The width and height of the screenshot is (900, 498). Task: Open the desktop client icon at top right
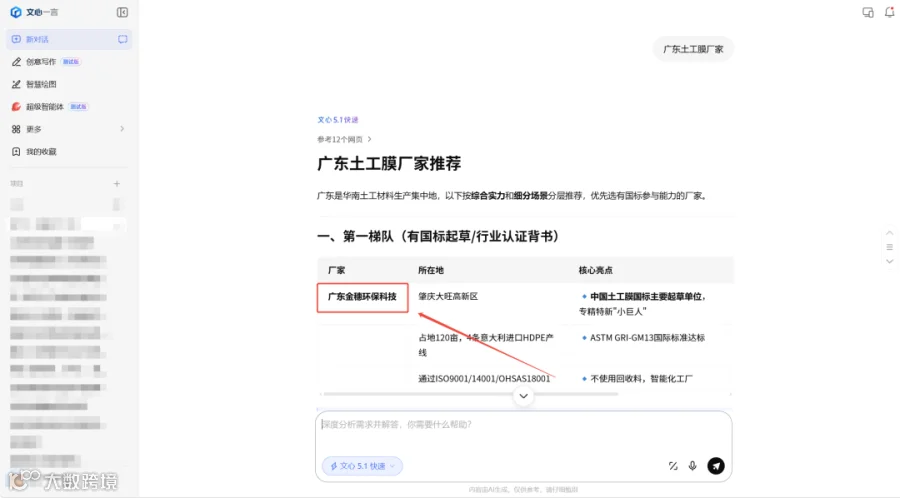(868, 12)
